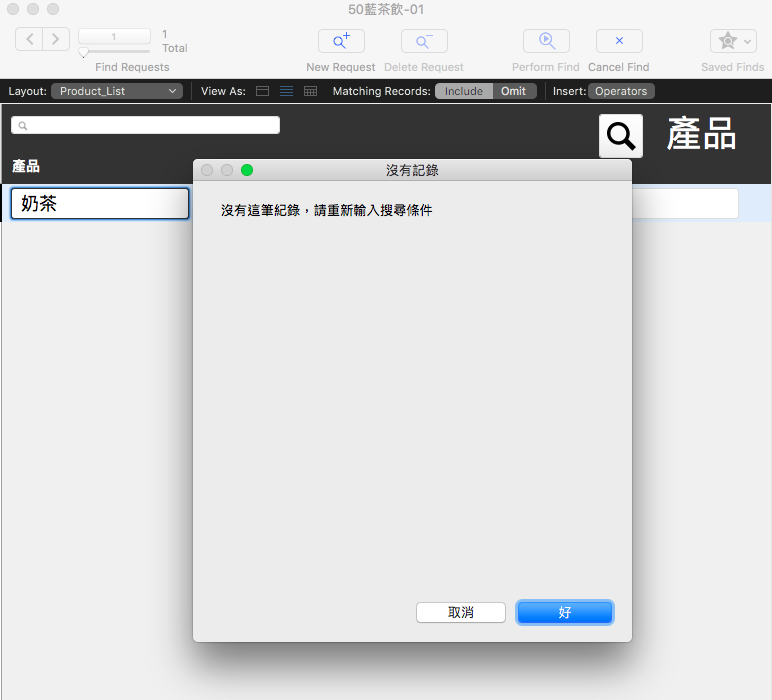The image size is (772, 700).
Task: Click the large 產品 title text
Action: click(701, 134)
